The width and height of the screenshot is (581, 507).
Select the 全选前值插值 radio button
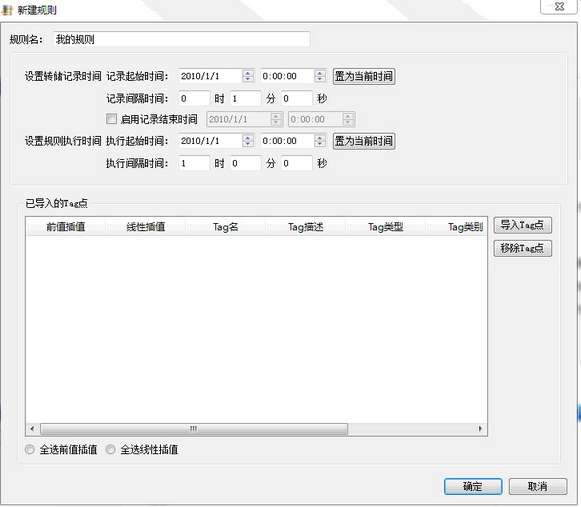coord(30,450)
